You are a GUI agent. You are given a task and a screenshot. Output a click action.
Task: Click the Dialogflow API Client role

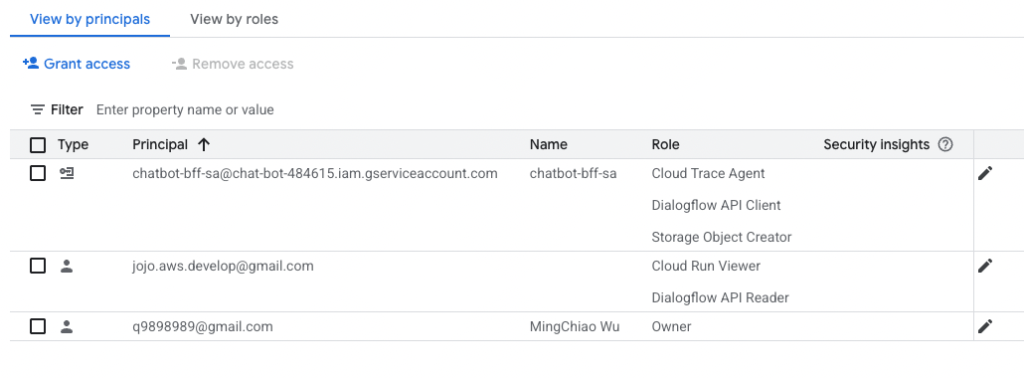(x=716, y=205)
